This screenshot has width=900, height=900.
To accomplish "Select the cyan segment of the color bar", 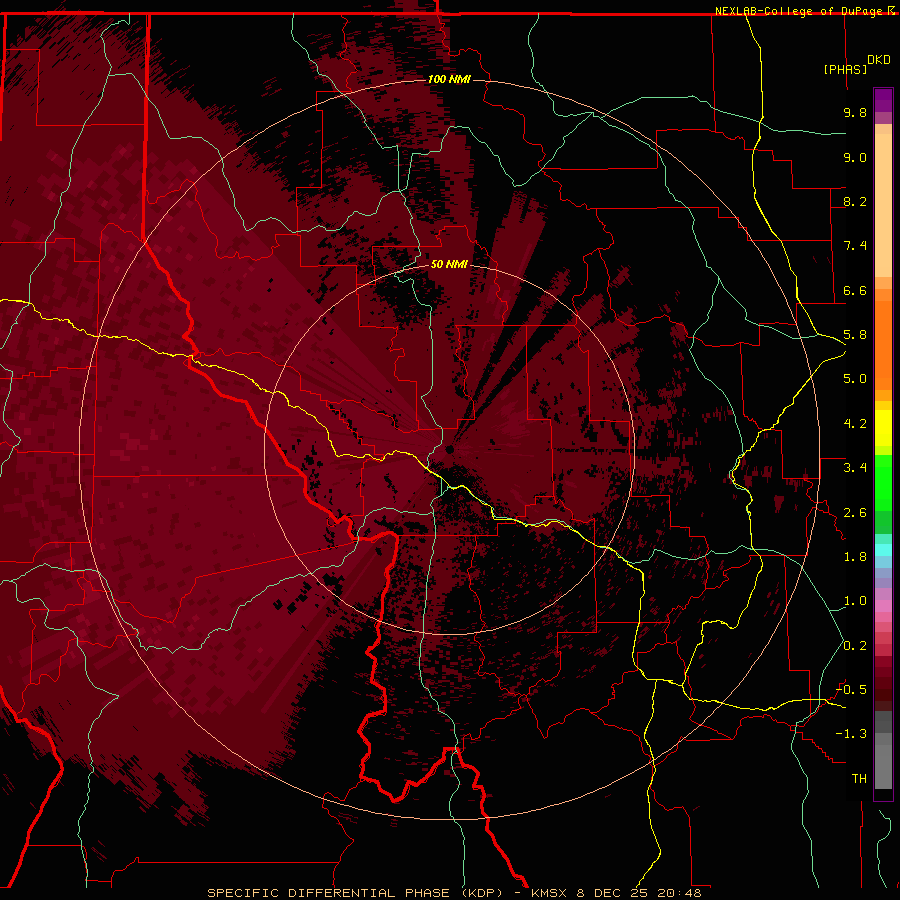I will click(x=883, y=550).
